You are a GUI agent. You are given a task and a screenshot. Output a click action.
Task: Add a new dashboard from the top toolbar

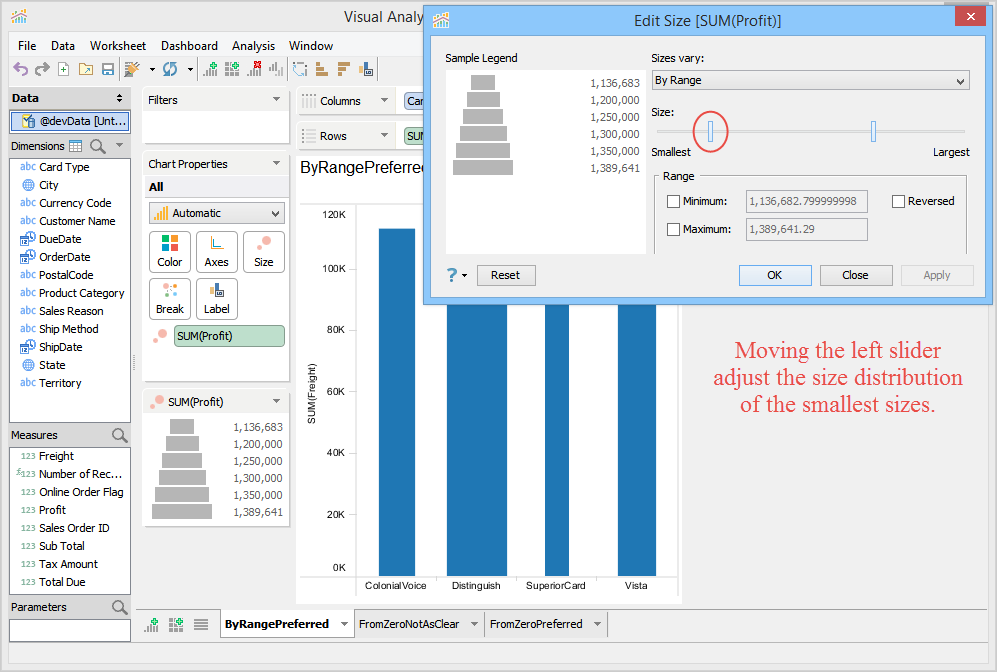(232, 69)
